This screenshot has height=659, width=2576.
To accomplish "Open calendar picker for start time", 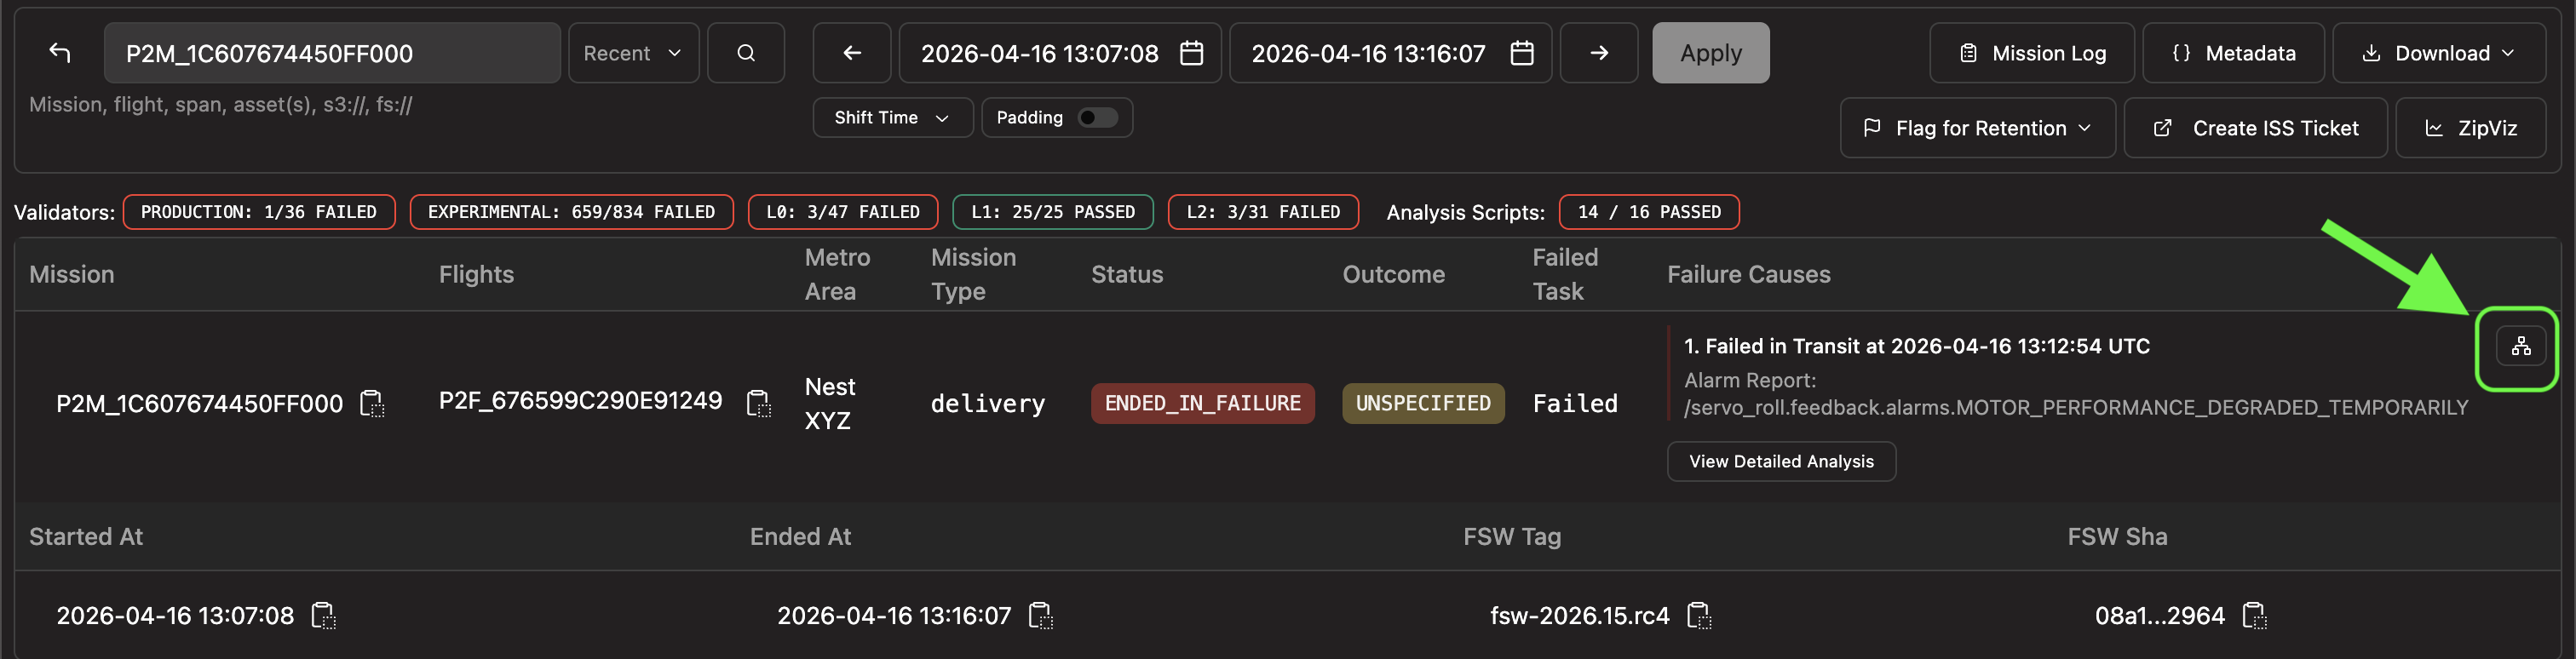I will pyautogui.click(x=1191, y=53).
